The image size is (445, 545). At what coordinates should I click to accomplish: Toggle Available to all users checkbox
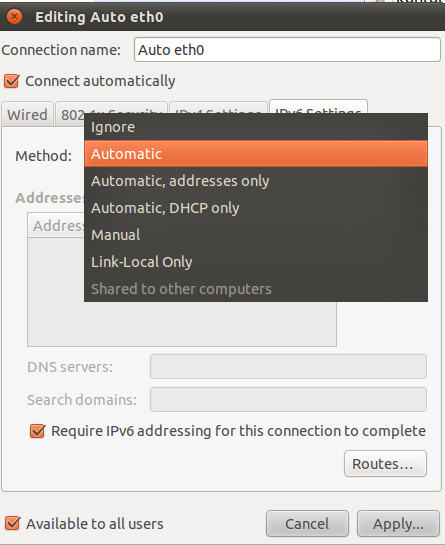[x=12, y=523]
